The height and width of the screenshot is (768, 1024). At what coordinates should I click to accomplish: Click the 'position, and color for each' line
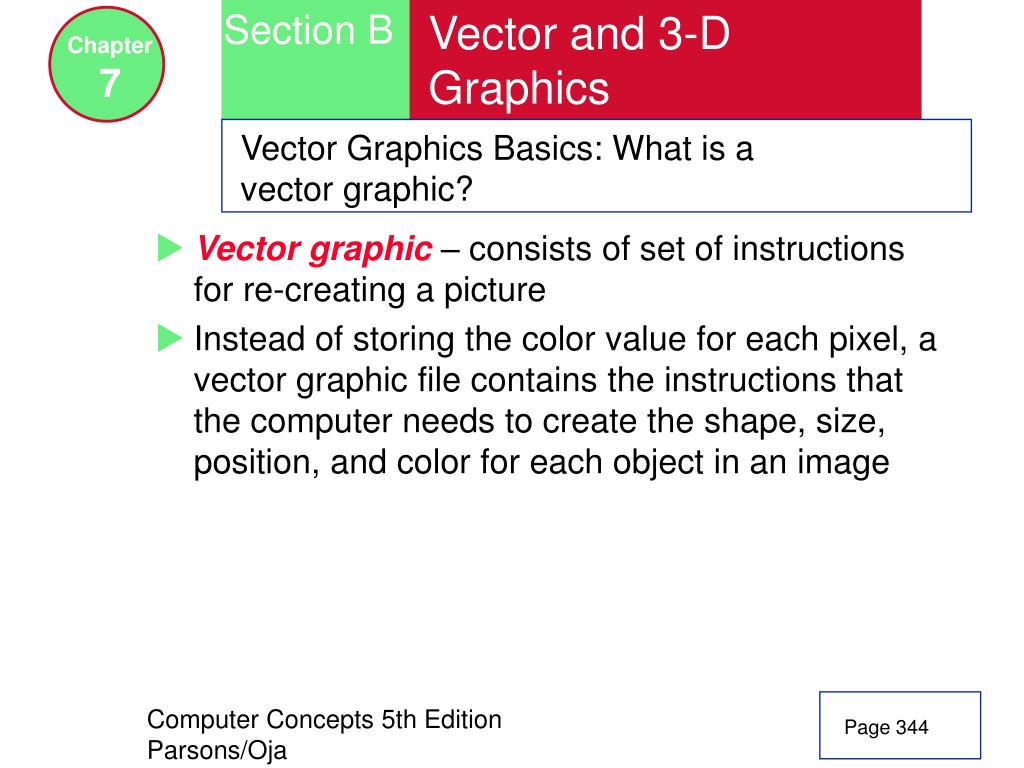(x=541, y=463)
